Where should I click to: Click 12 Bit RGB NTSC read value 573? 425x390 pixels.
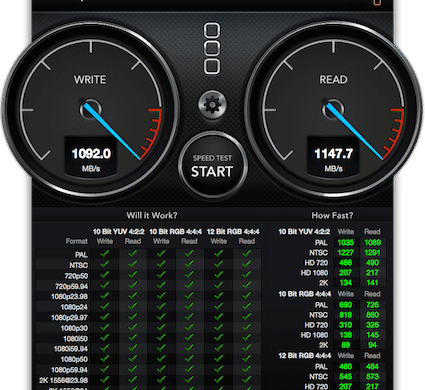coord(372,376)
